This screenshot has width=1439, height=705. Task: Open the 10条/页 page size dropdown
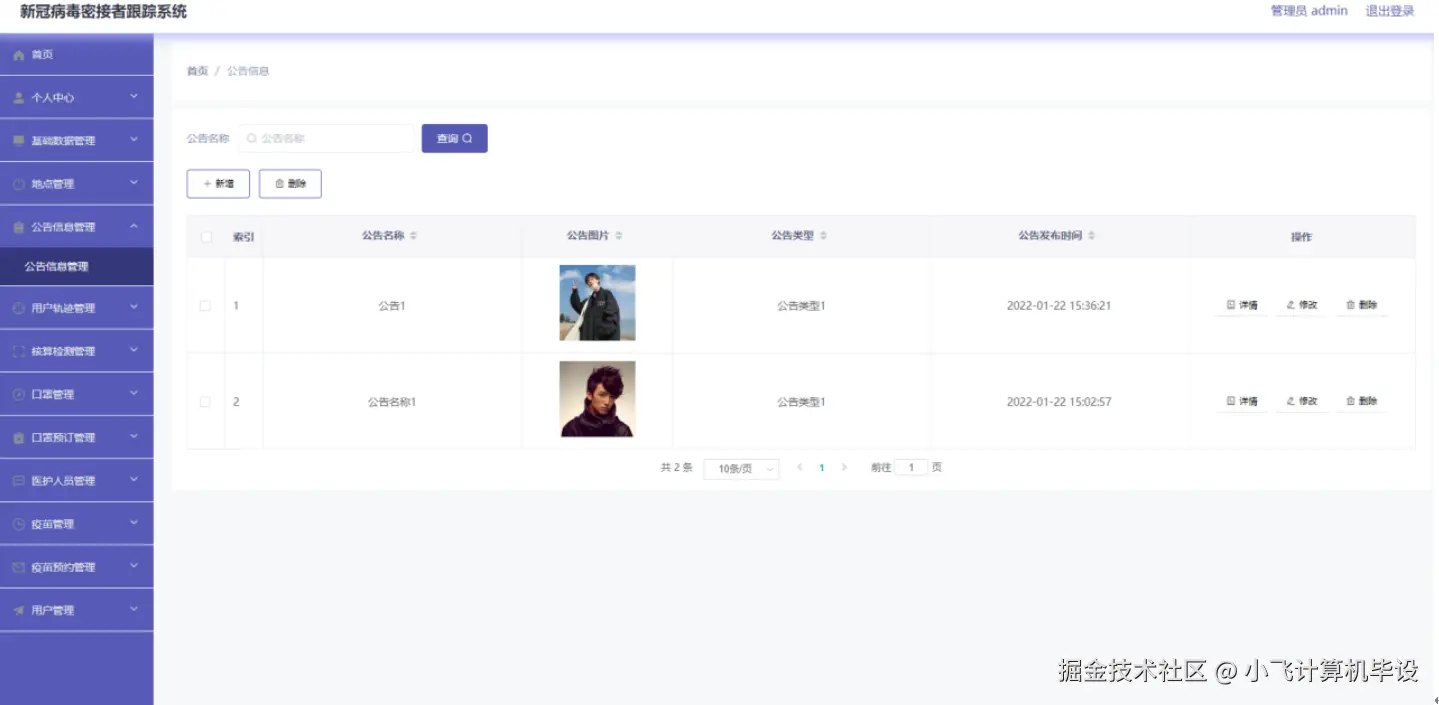(x=741, y=469)
